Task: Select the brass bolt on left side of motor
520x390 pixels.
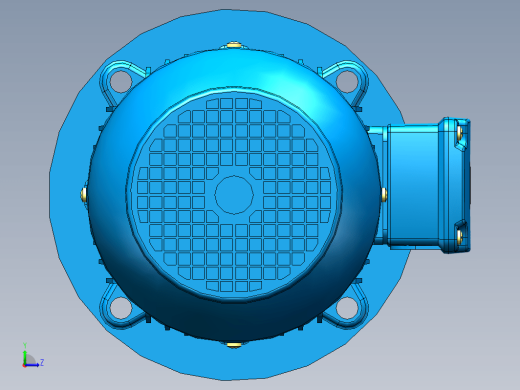Action: [84, 195]
